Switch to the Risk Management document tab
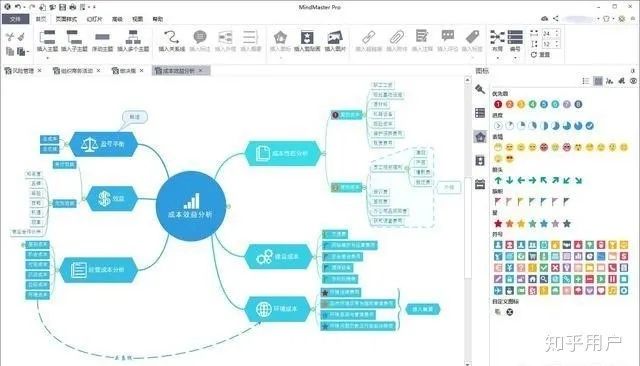 pyautogui.click(x=23, y=71)
